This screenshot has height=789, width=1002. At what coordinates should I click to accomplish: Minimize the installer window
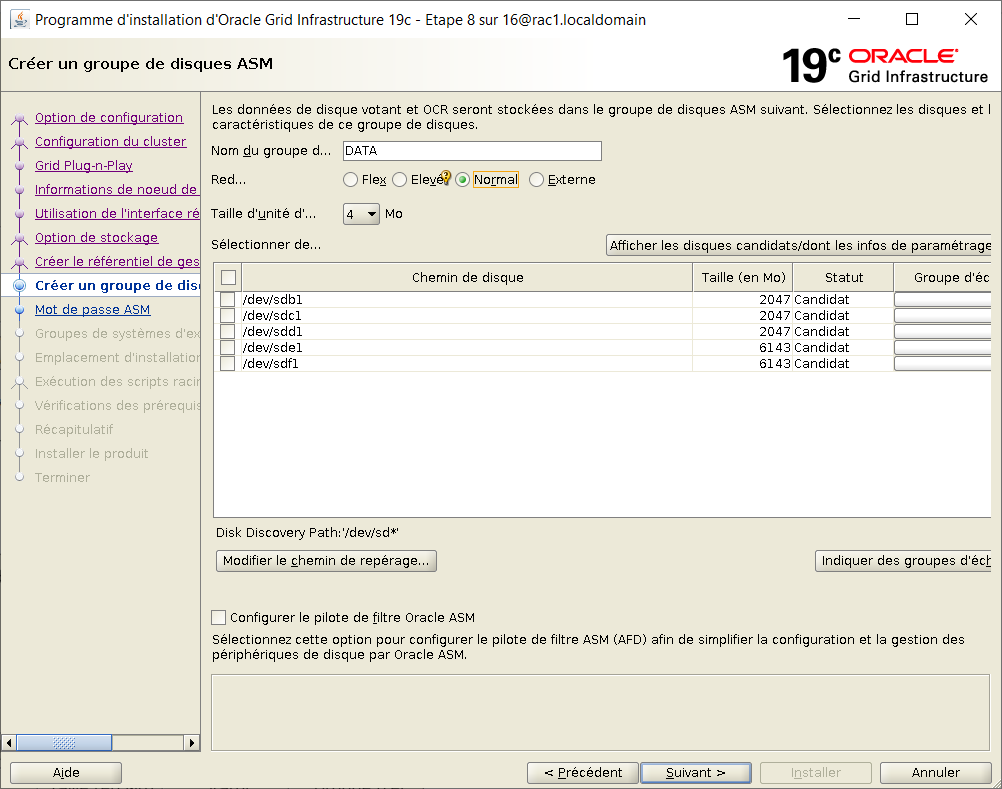click(x=854, y=20)
